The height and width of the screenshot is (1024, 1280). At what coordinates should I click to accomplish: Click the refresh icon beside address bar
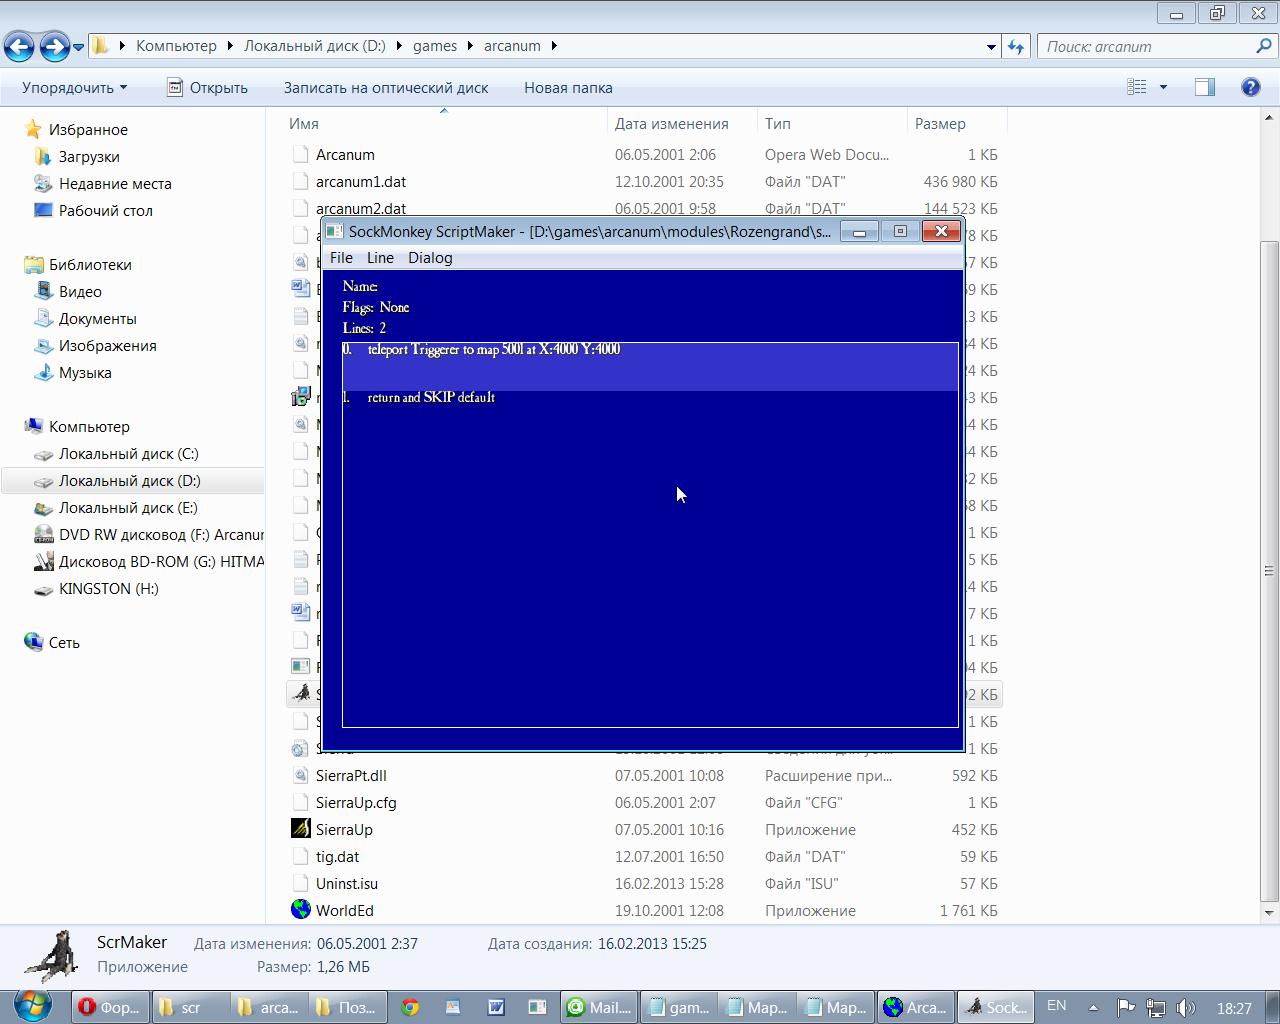point(1016,47)
